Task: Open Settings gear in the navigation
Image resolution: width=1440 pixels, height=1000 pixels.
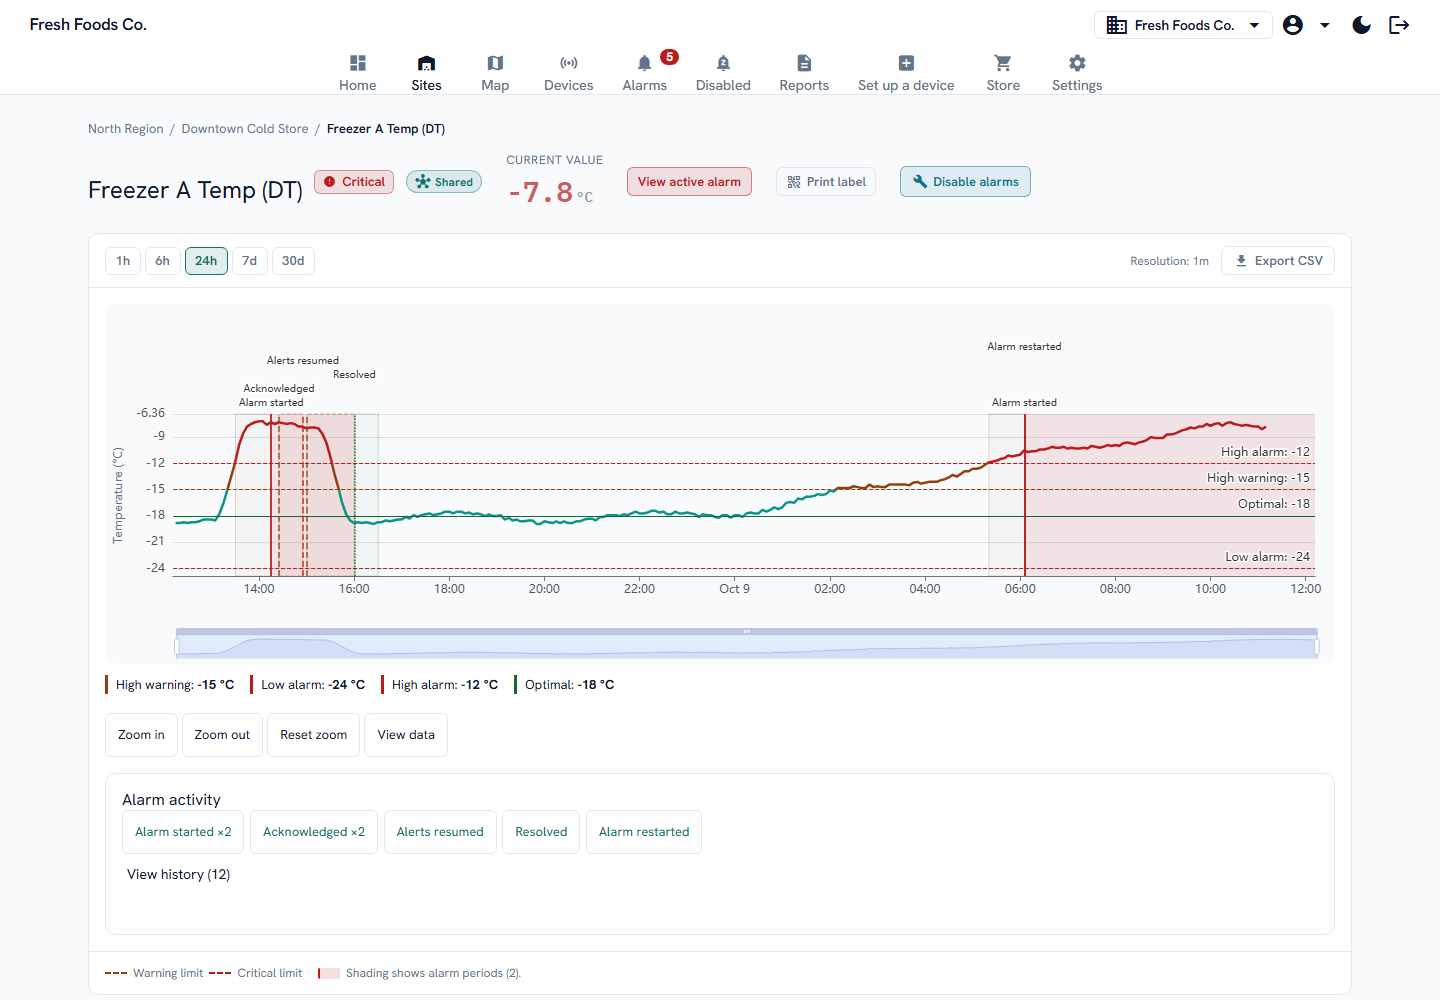Action: pos(1077,73)
